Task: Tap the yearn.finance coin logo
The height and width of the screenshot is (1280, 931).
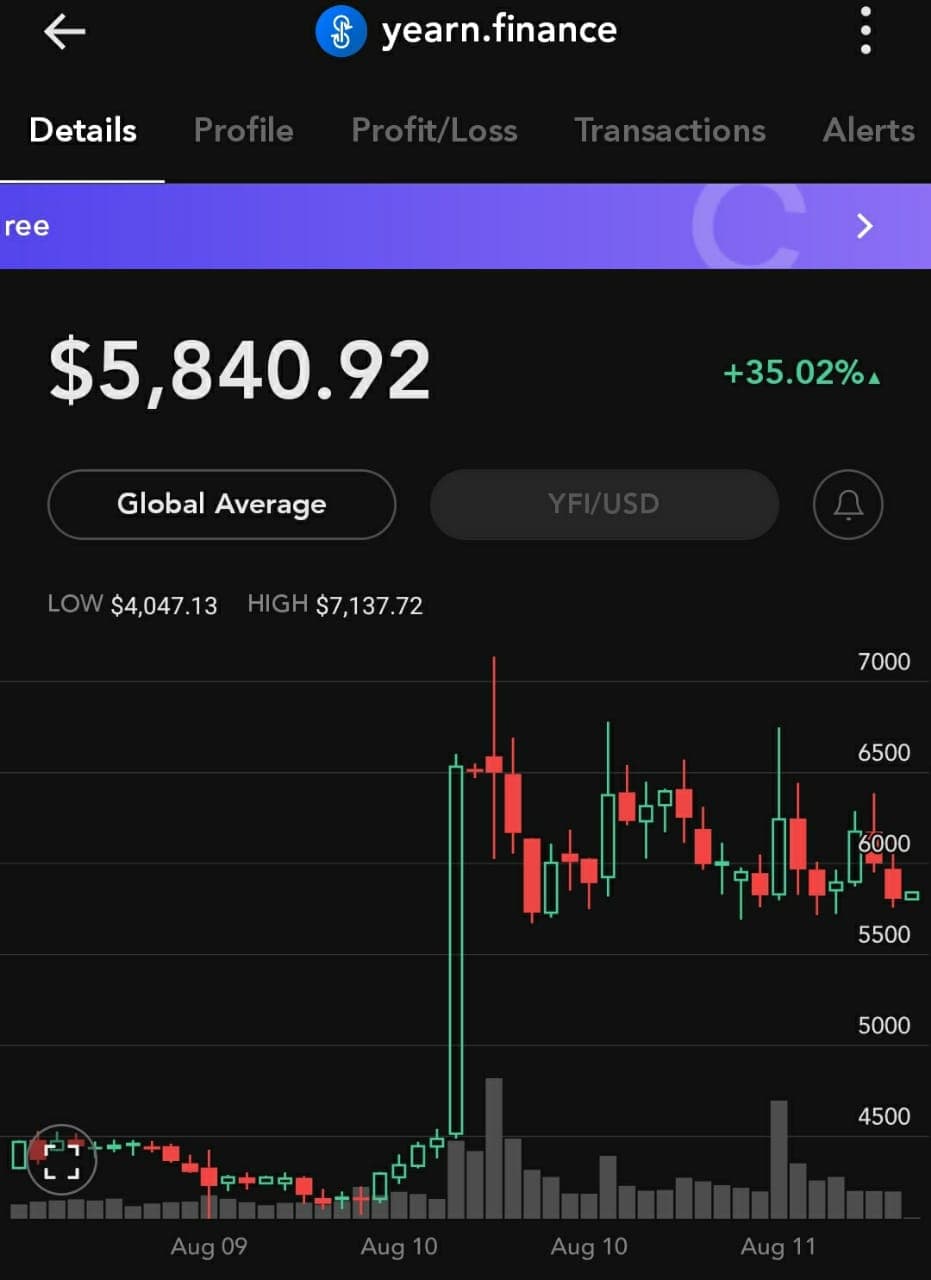Action: [341, 32]
